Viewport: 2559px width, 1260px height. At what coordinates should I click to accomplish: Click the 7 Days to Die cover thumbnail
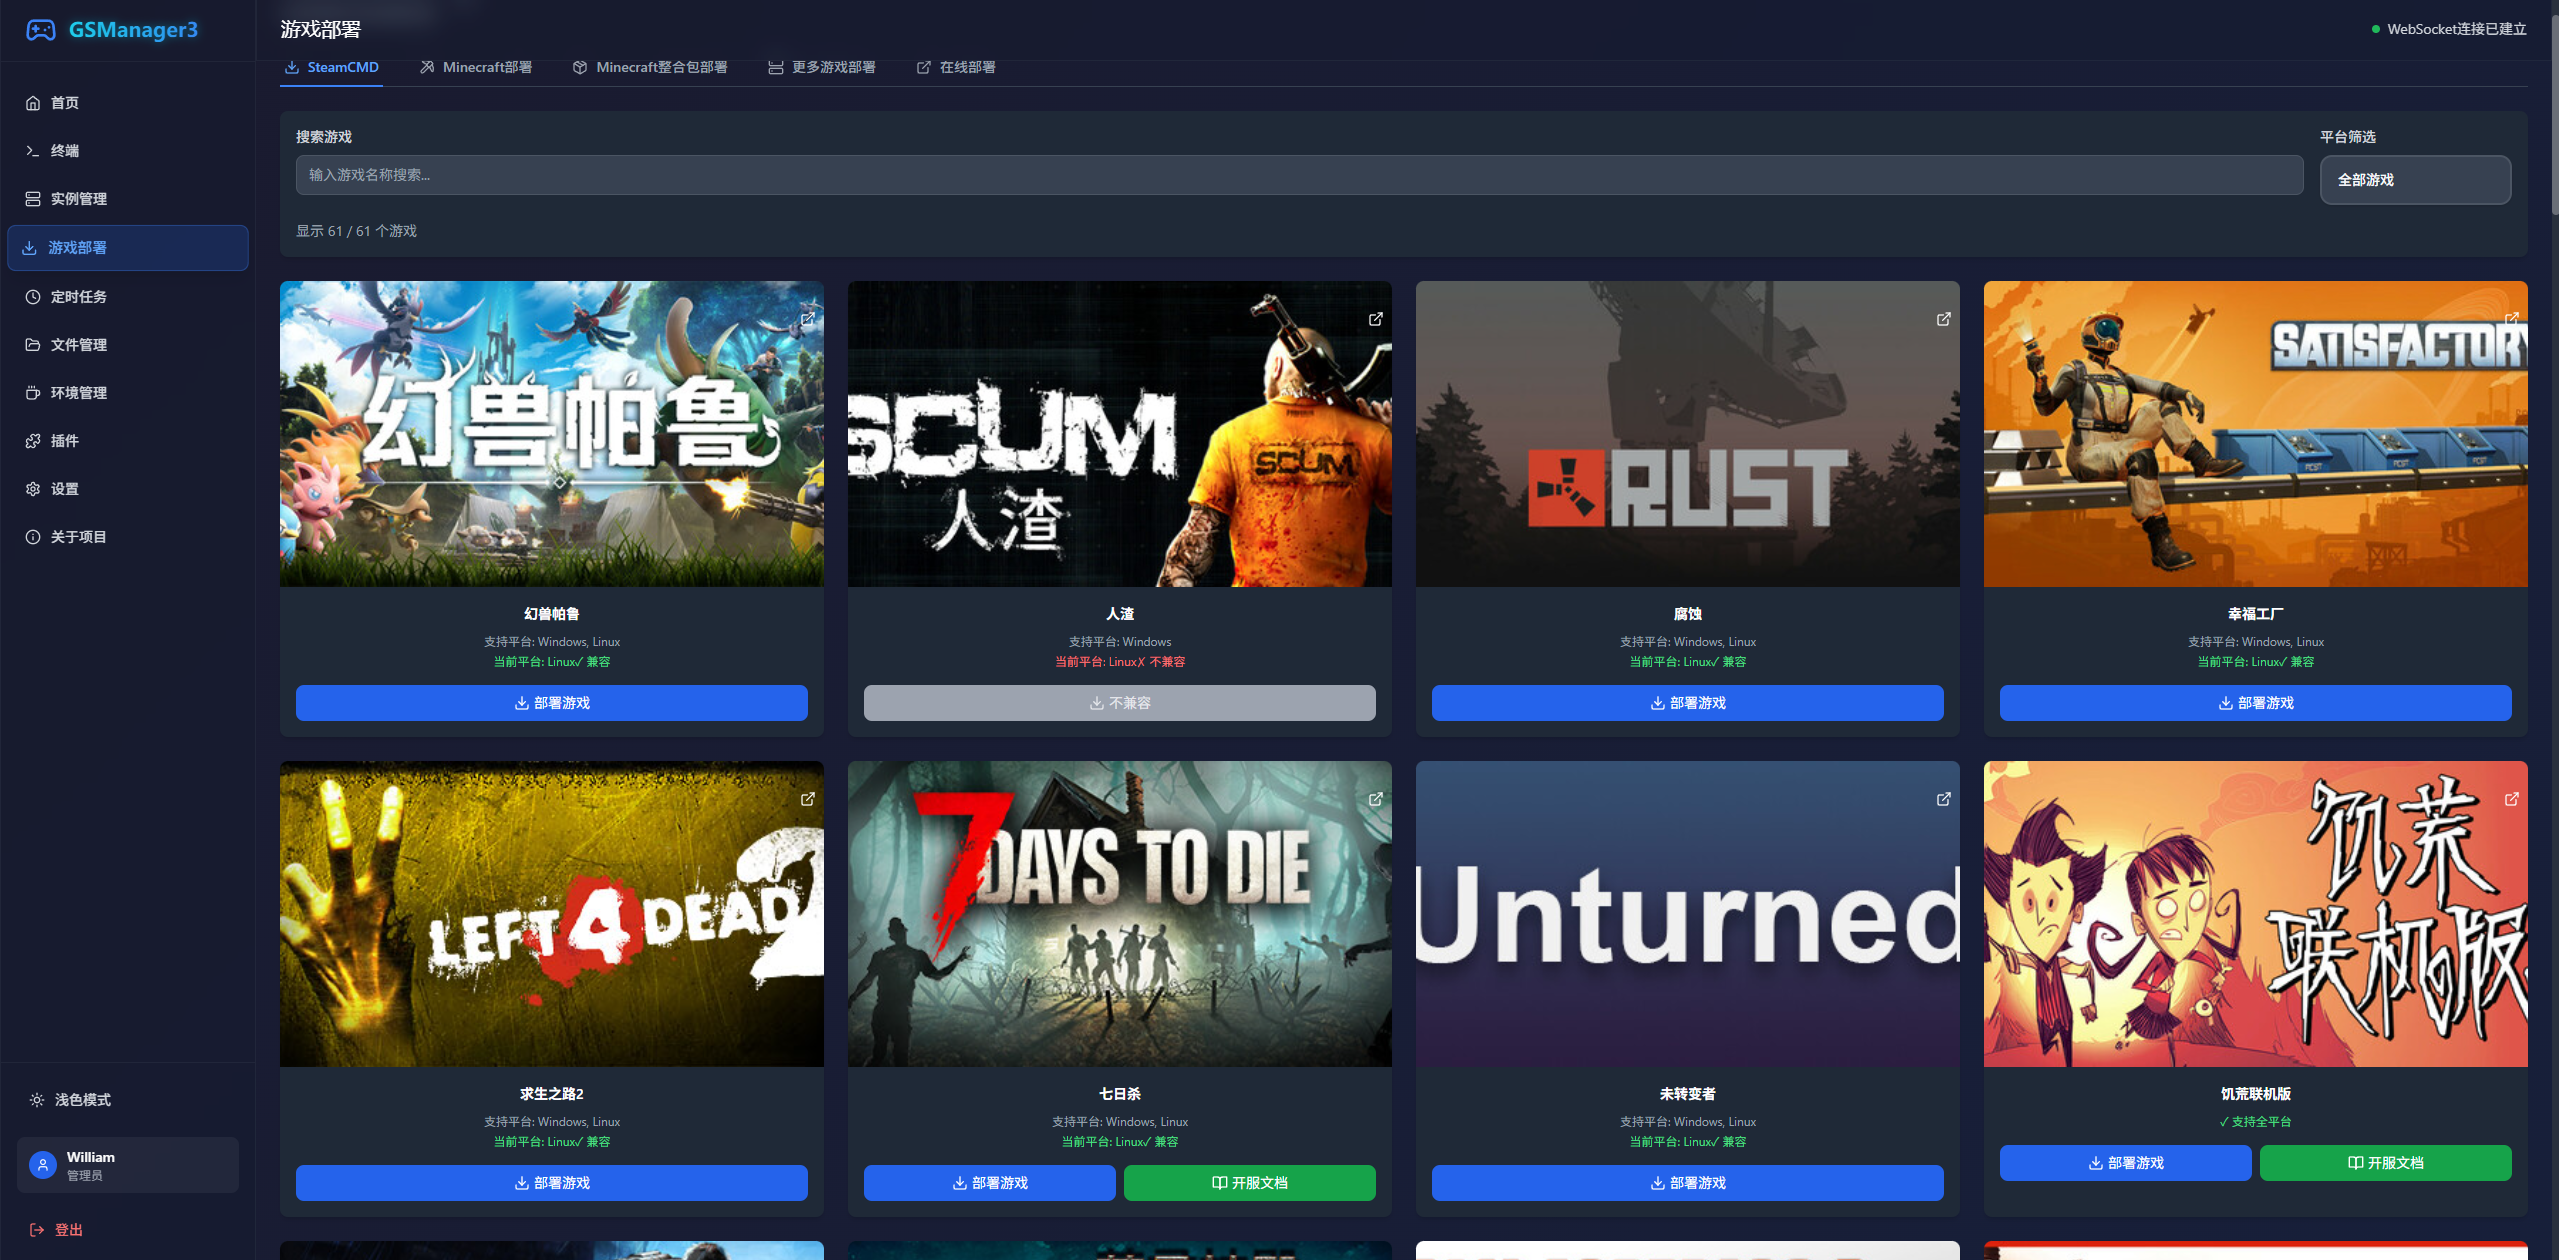(x=1120, y=914)
